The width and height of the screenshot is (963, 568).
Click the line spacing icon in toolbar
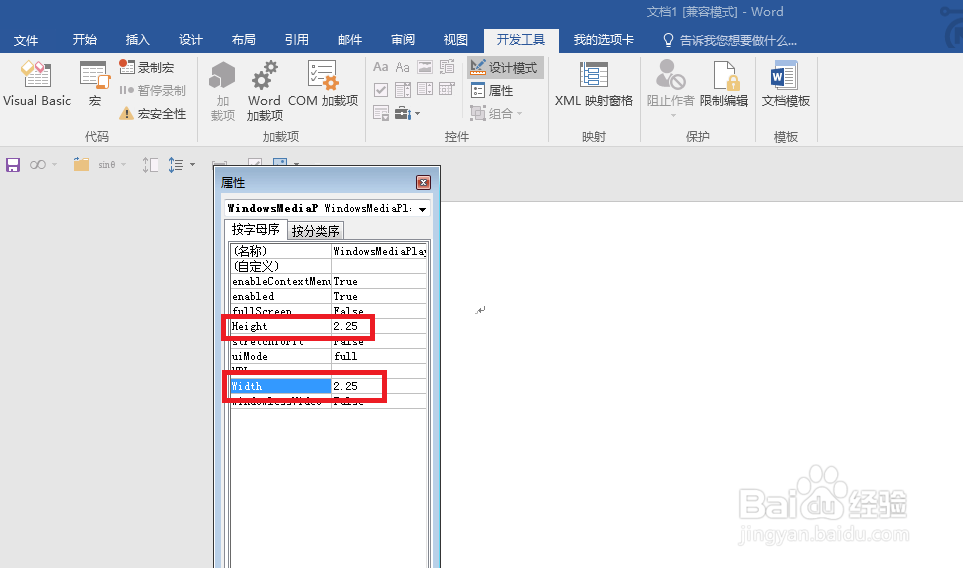[176, 165]
